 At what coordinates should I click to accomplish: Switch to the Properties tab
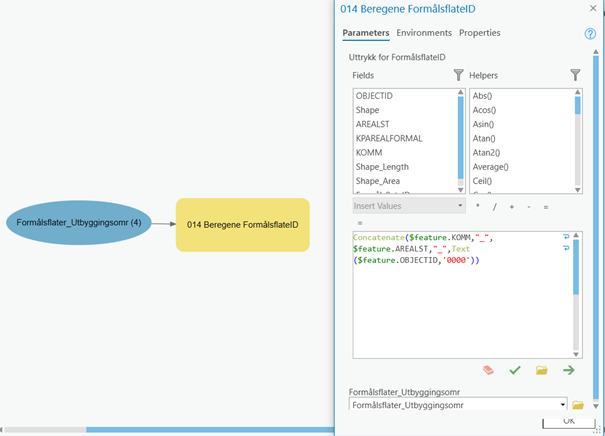pos(480,33)
